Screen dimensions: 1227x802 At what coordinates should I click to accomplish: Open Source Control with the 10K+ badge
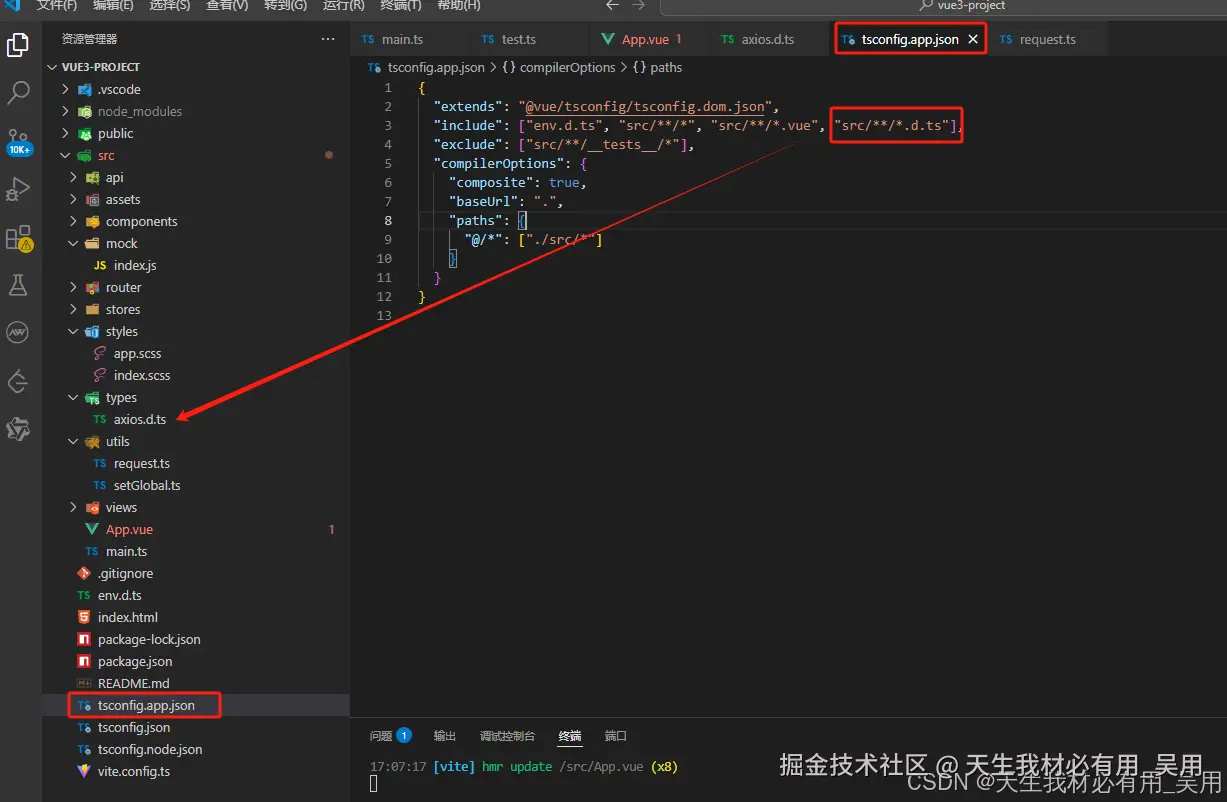tap(18, 141)
